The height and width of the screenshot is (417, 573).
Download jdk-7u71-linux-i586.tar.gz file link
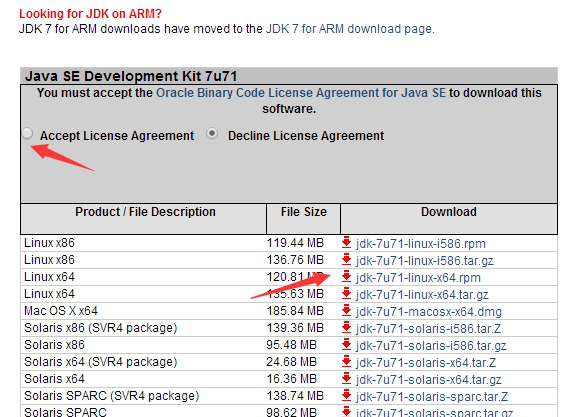coord(425,261)
